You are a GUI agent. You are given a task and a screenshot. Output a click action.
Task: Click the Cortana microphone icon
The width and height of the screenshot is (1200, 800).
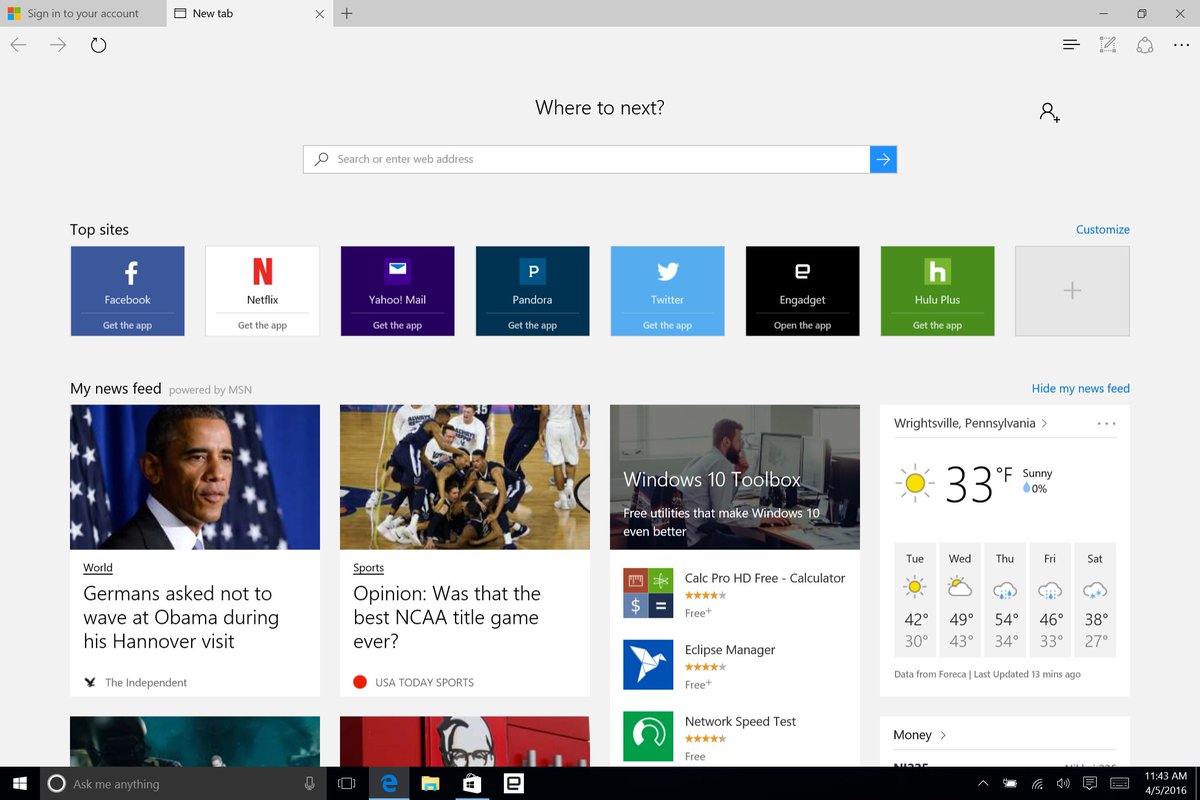pyautogui.click(x=310, y=783)
